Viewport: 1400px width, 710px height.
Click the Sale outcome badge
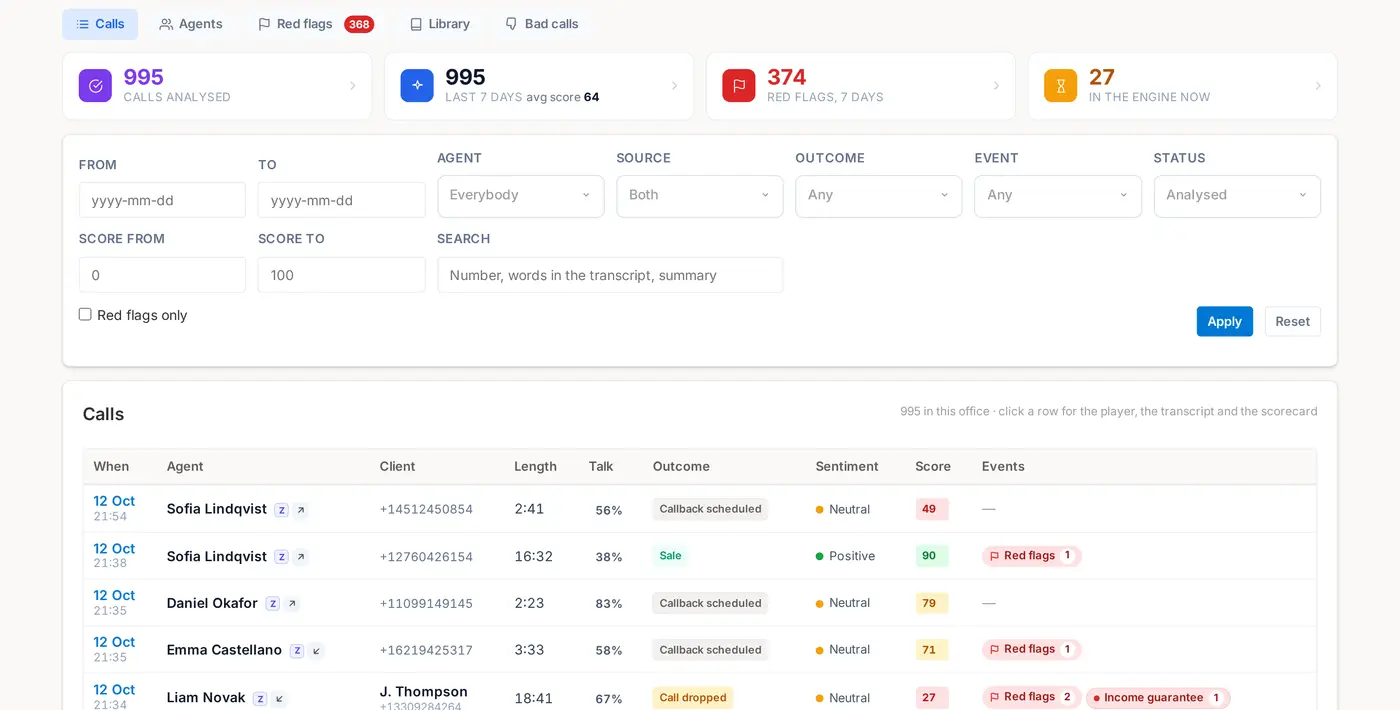[x=671, y=556]
